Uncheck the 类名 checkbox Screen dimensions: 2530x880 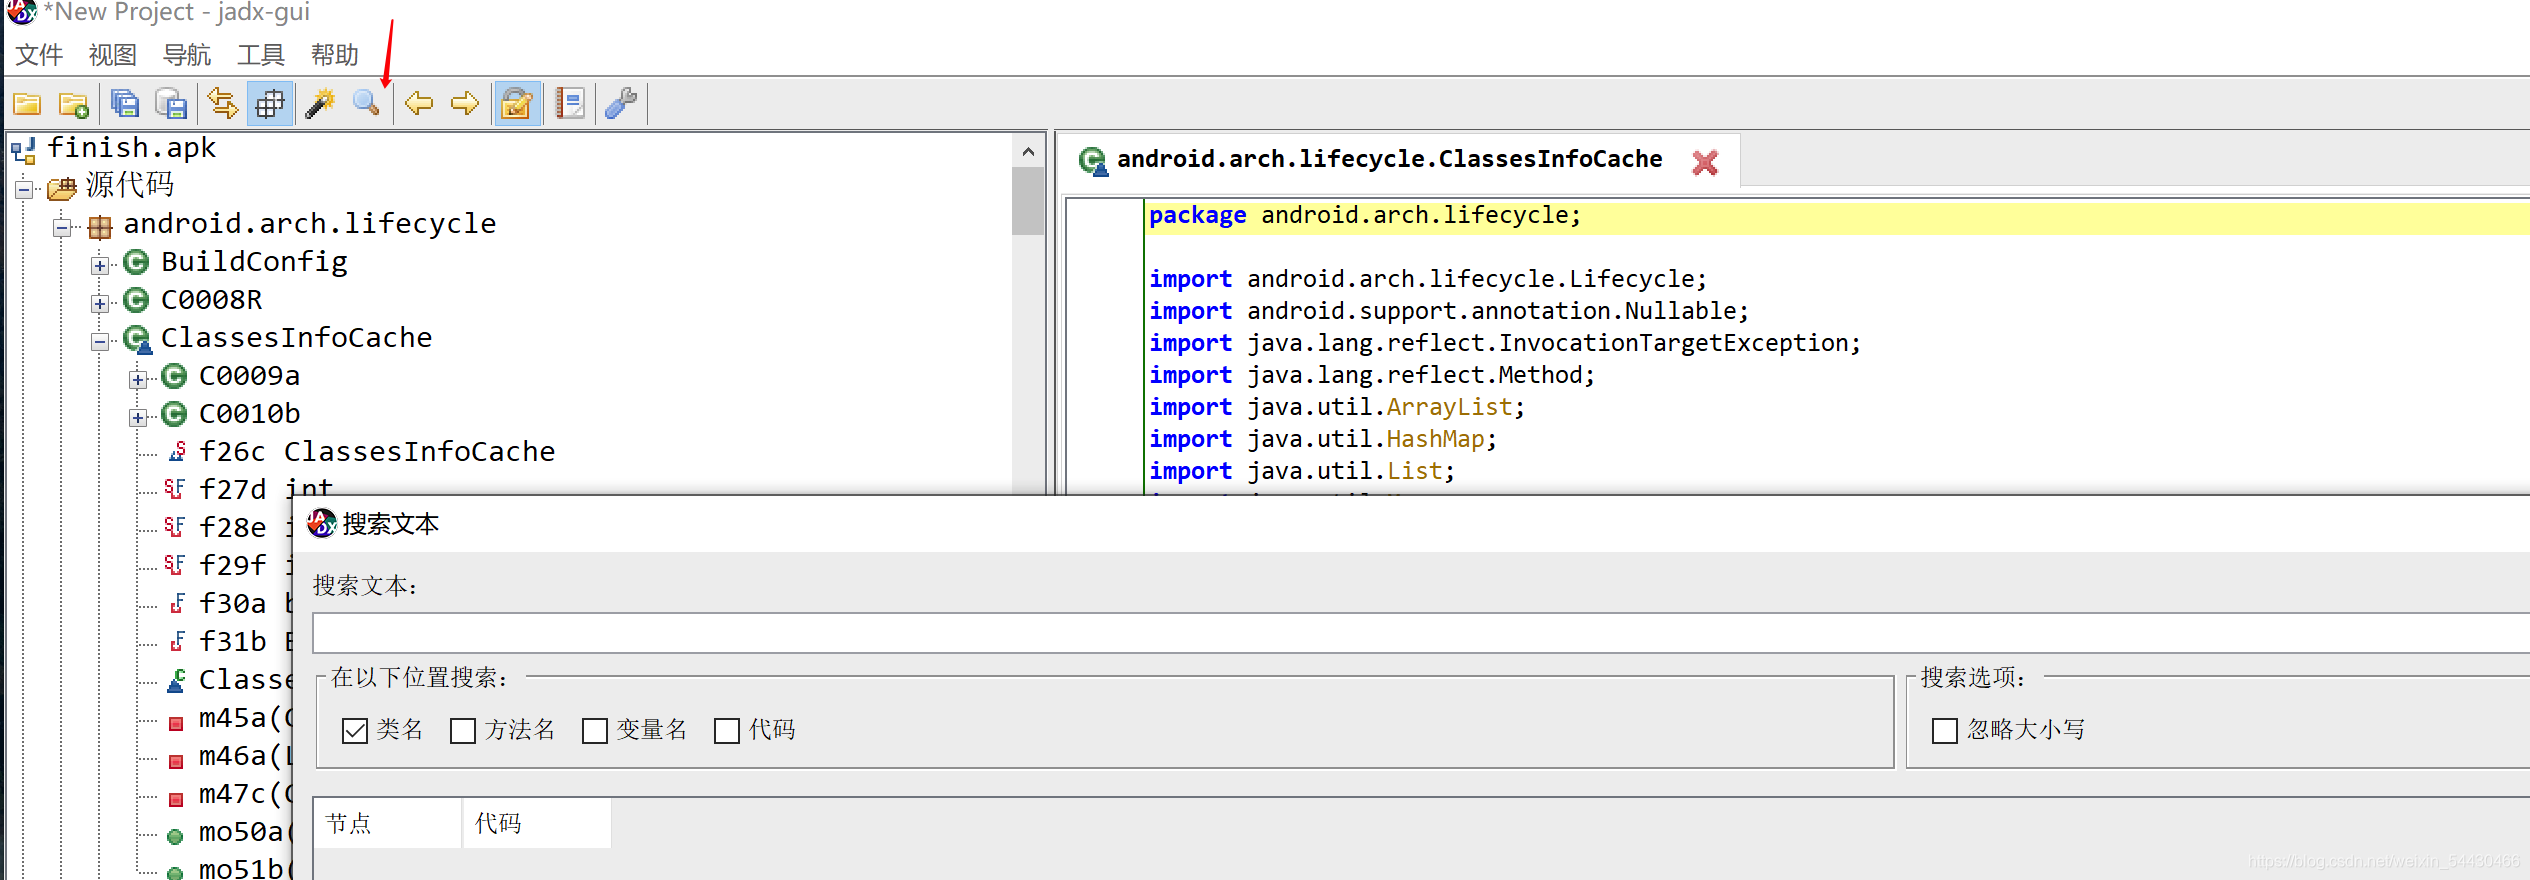(x=355, y=731)
